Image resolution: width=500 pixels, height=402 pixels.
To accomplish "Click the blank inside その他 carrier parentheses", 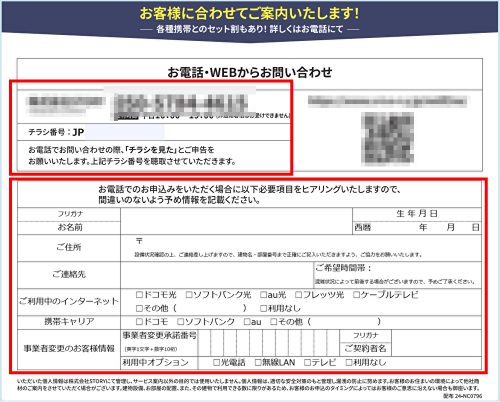I will click(344, 322).
